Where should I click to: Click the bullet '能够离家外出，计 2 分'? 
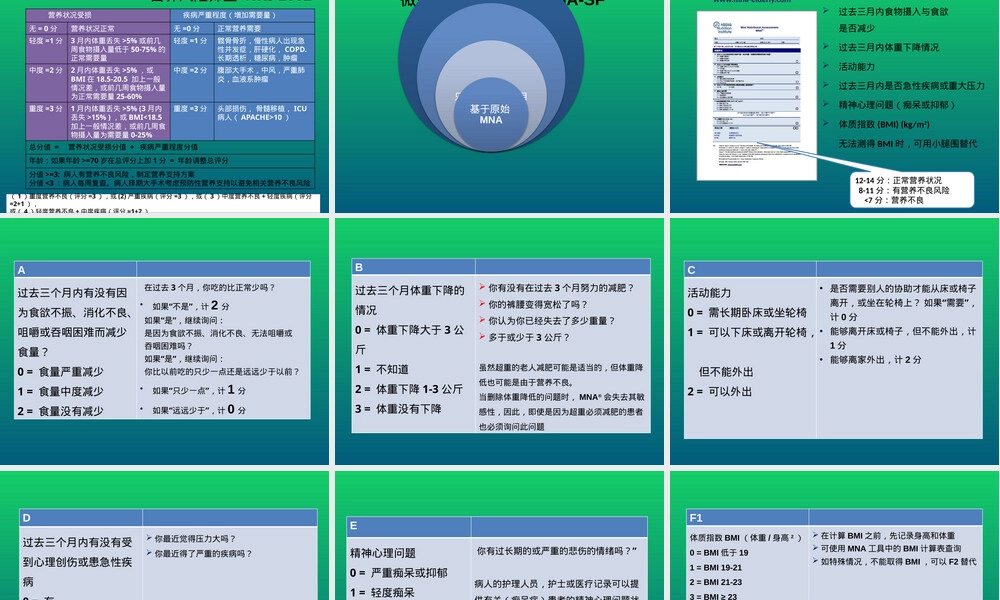tap(875, 360)
